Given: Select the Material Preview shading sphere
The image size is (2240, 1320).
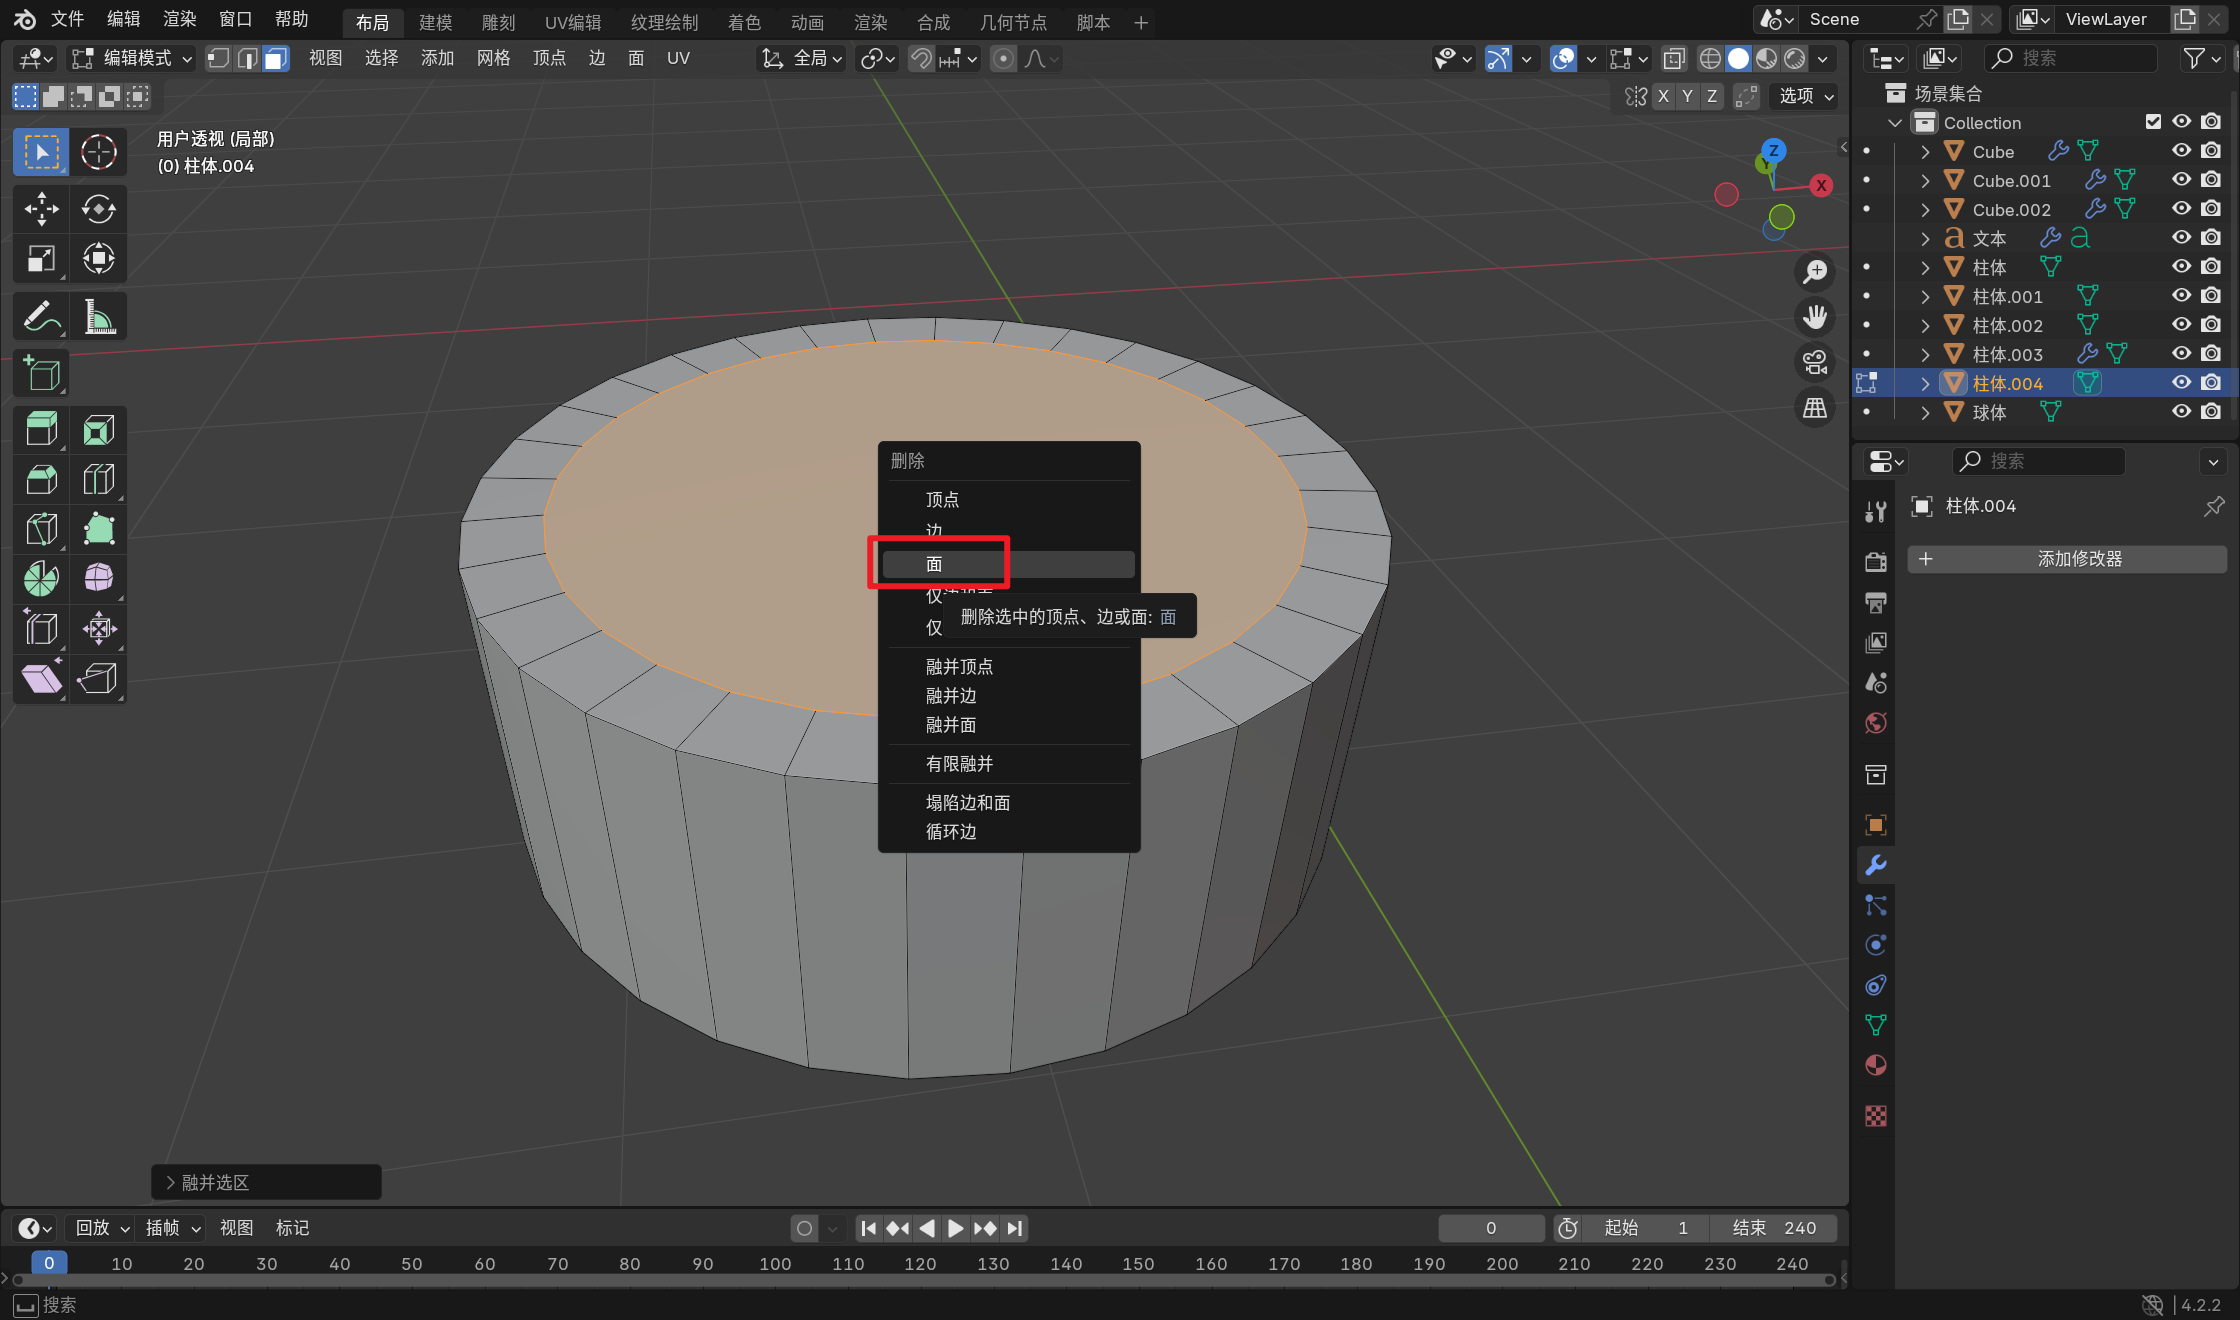Looking at the screenshot, I should (1767, 59).
